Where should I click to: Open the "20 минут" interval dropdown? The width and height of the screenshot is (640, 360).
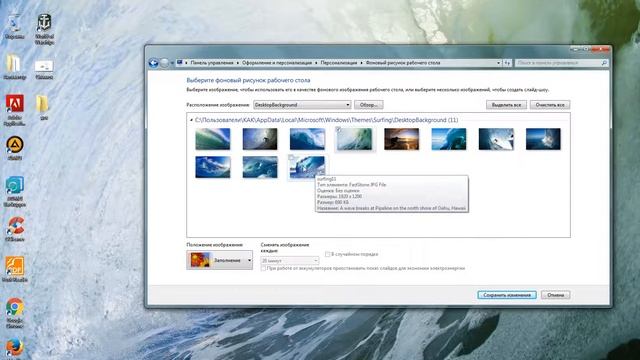click(290, 260)
